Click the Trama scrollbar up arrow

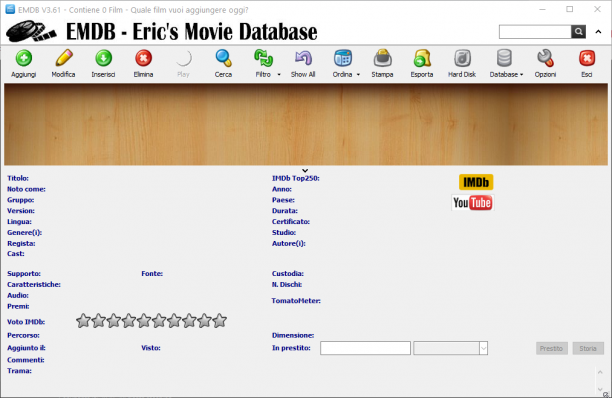(600, 372)
